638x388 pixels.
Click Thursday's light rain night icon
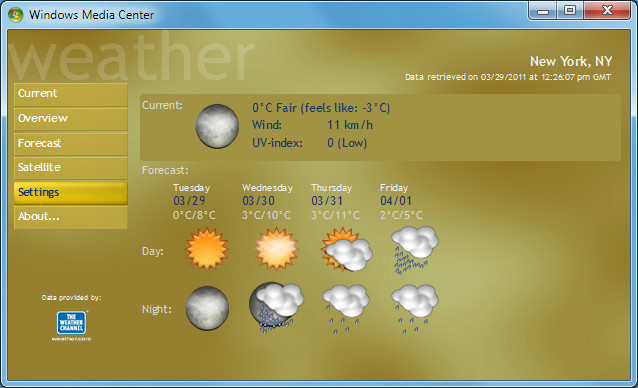coord(346,309)
